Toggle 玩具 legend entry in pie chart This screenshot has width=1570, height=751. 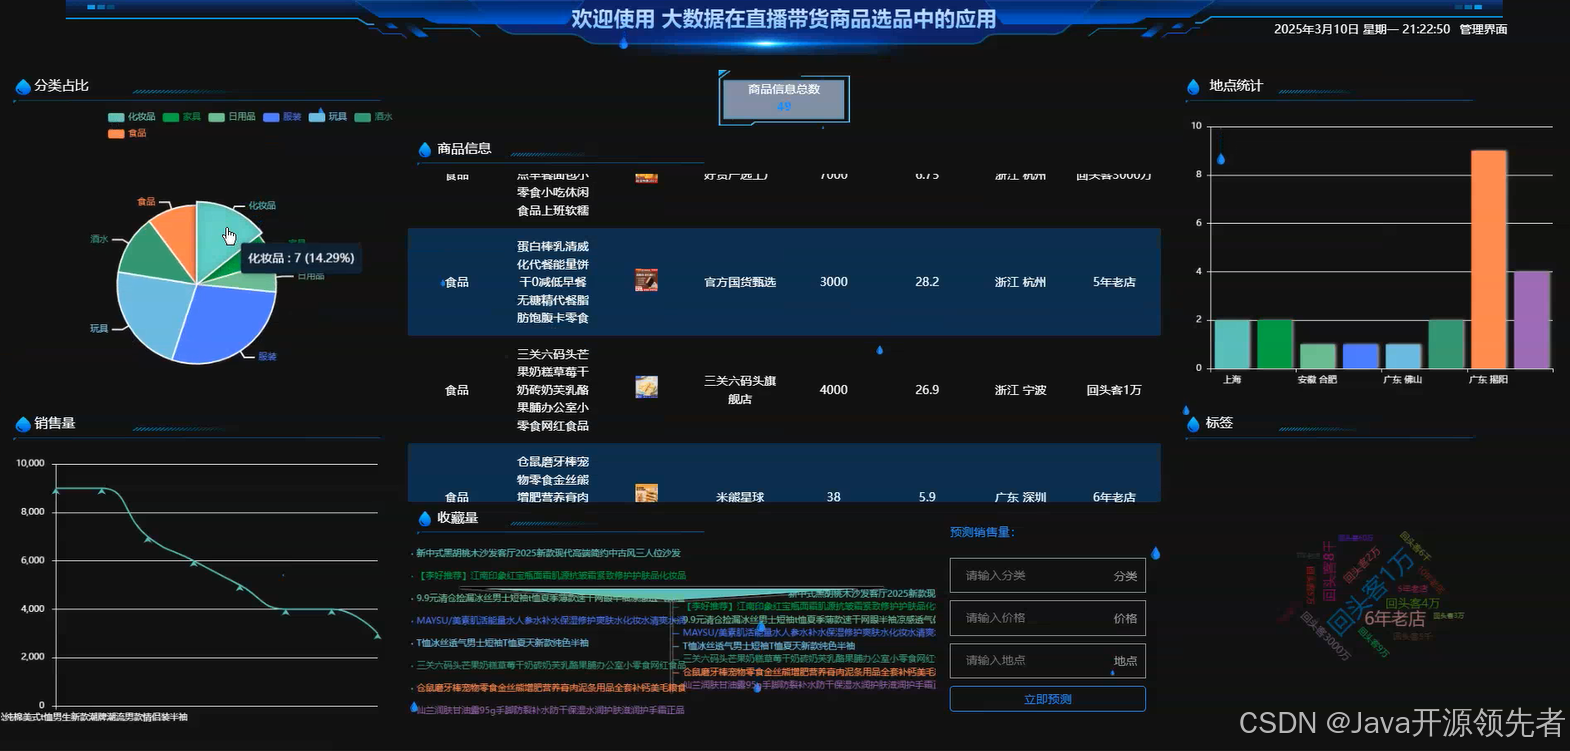(x=328, y=117)
